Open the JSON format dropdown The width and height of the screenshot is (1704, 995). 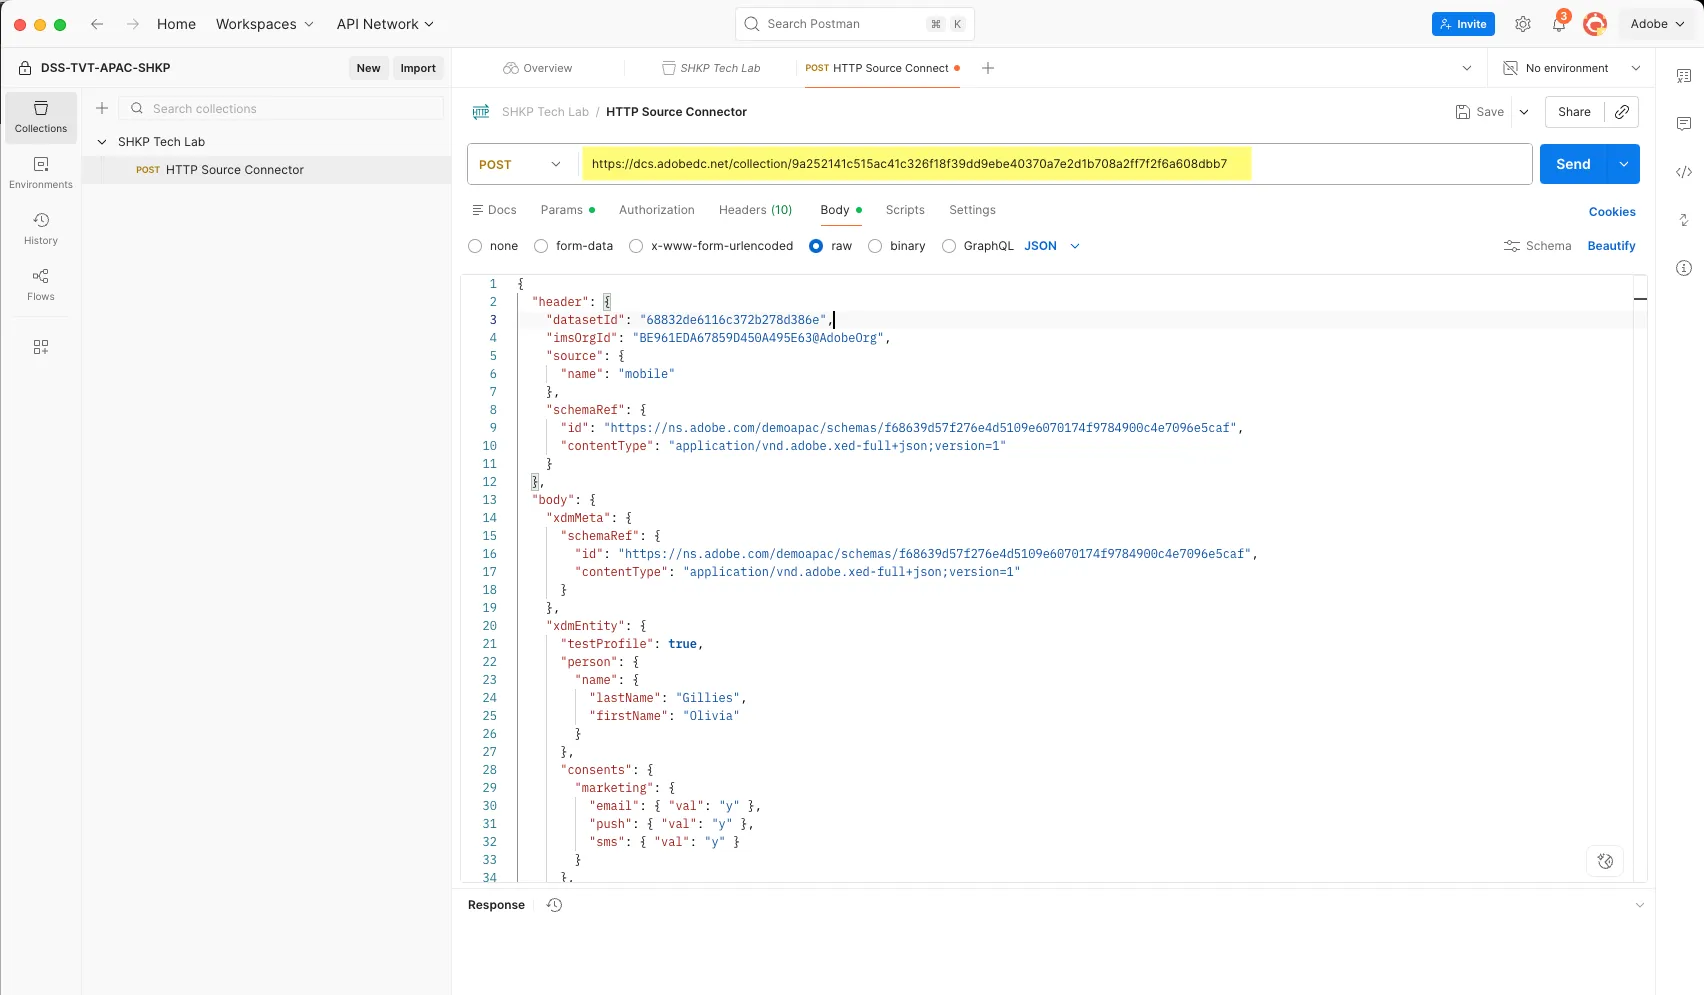[x=1052, y=246]
